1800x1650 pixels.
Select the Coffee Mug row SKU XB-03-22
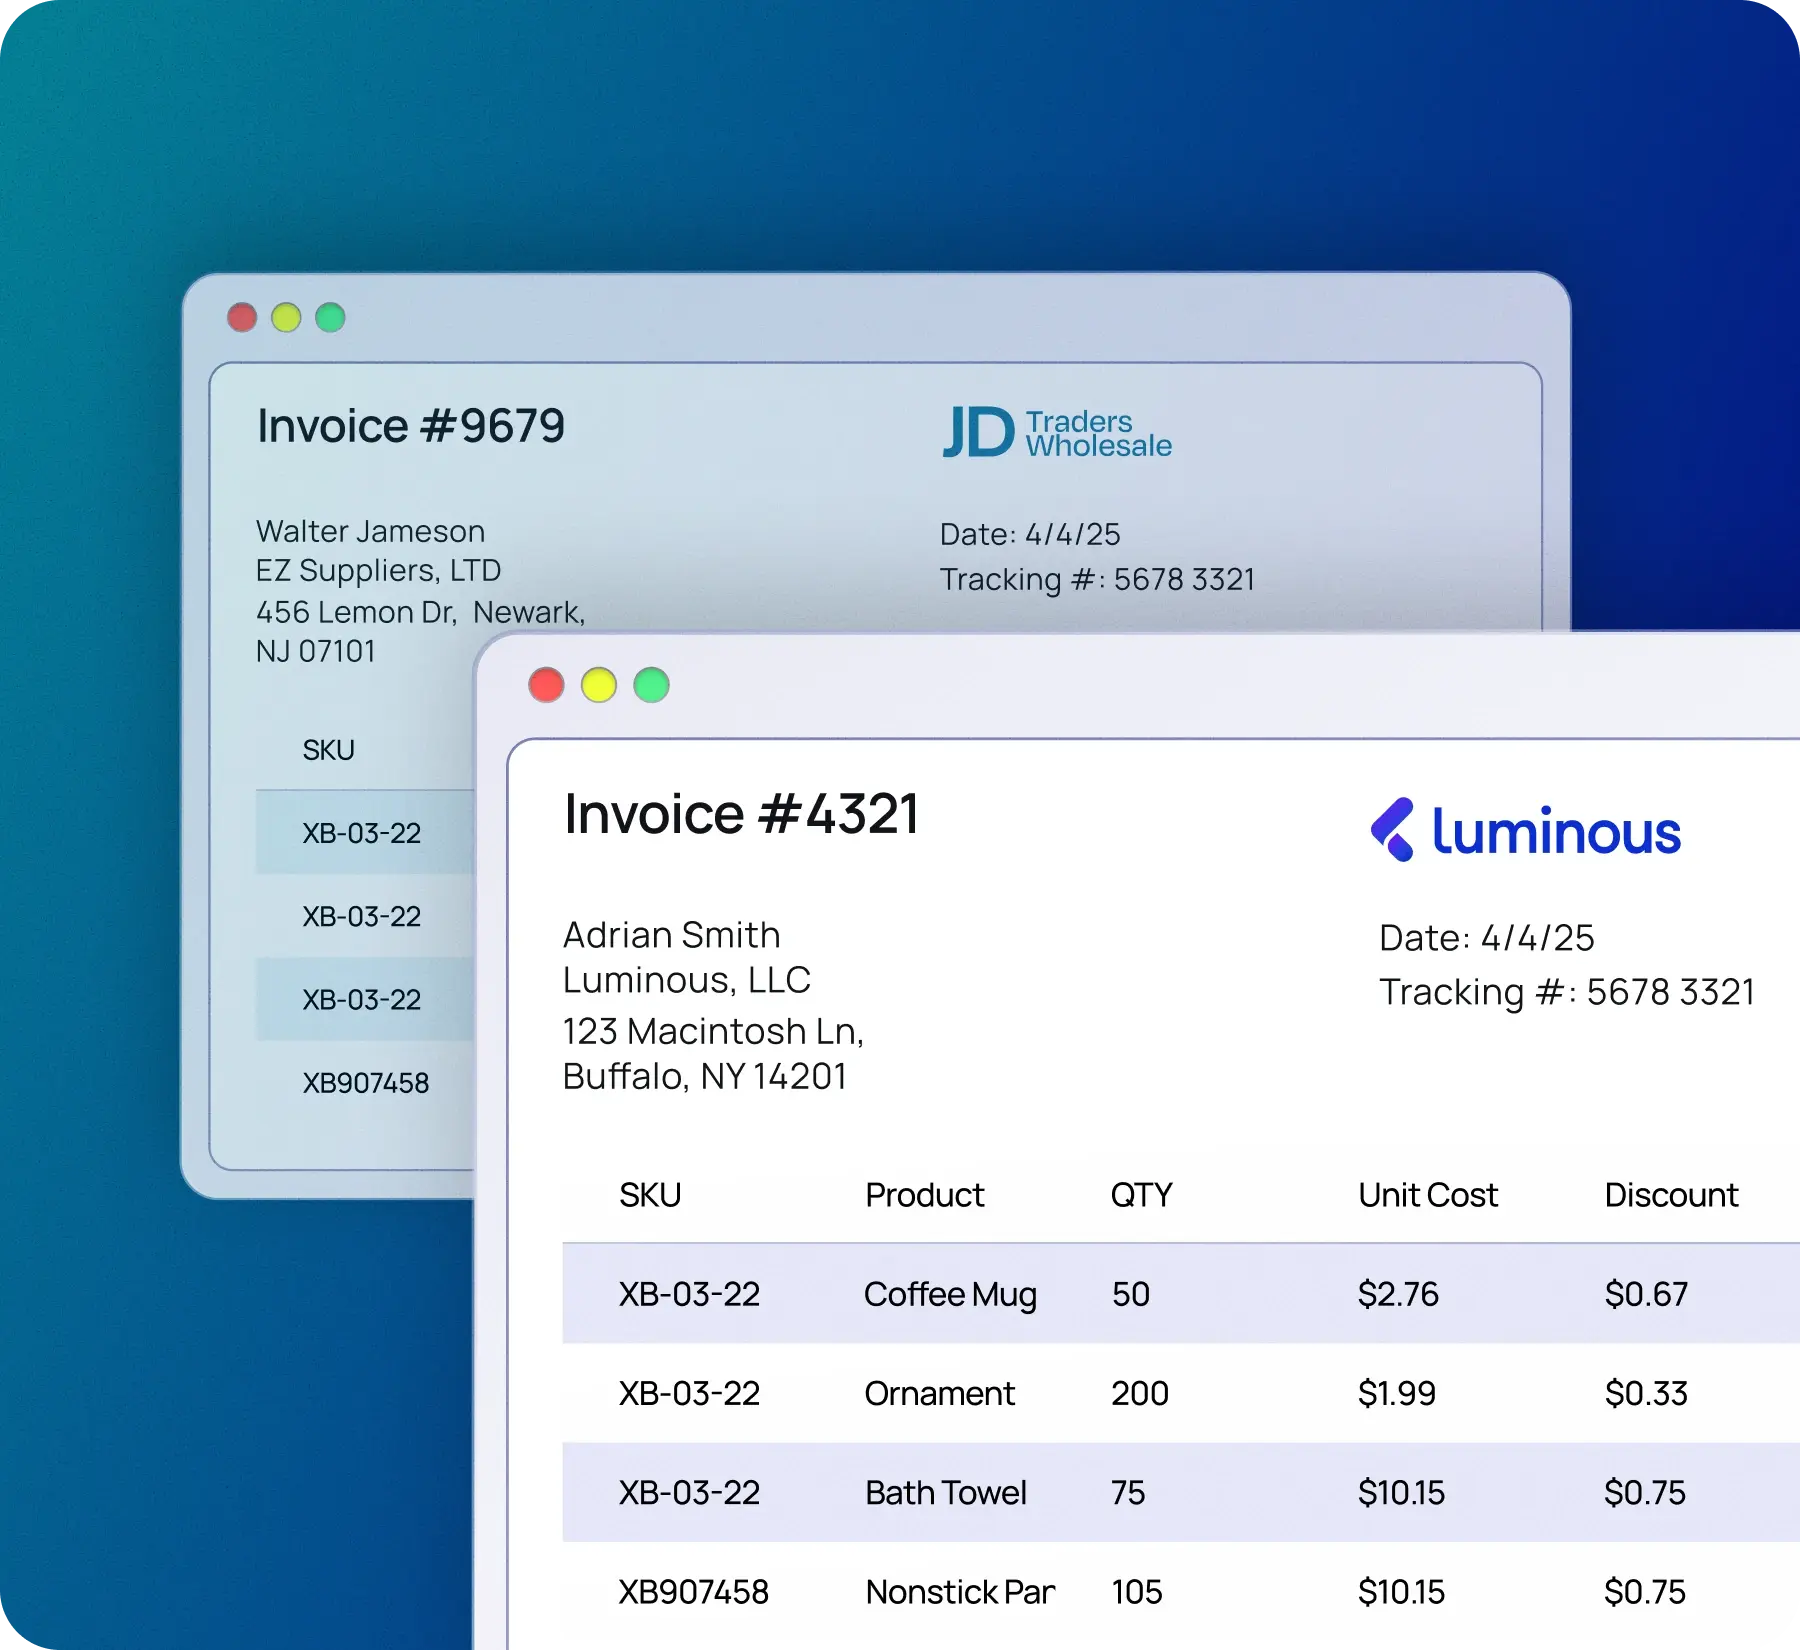coord(689,1294)
